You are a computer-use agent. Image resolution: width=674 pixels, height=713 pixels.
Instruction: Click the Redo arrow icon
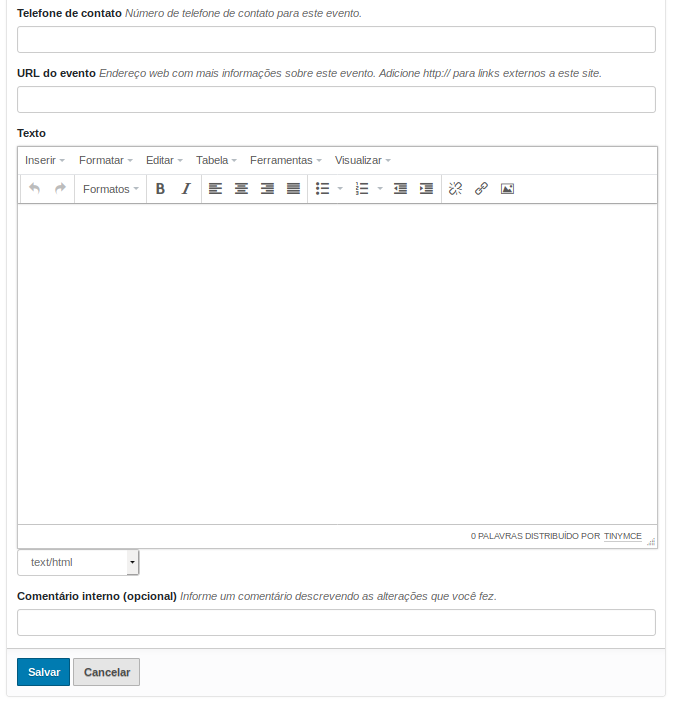click(x=60, y=189)
